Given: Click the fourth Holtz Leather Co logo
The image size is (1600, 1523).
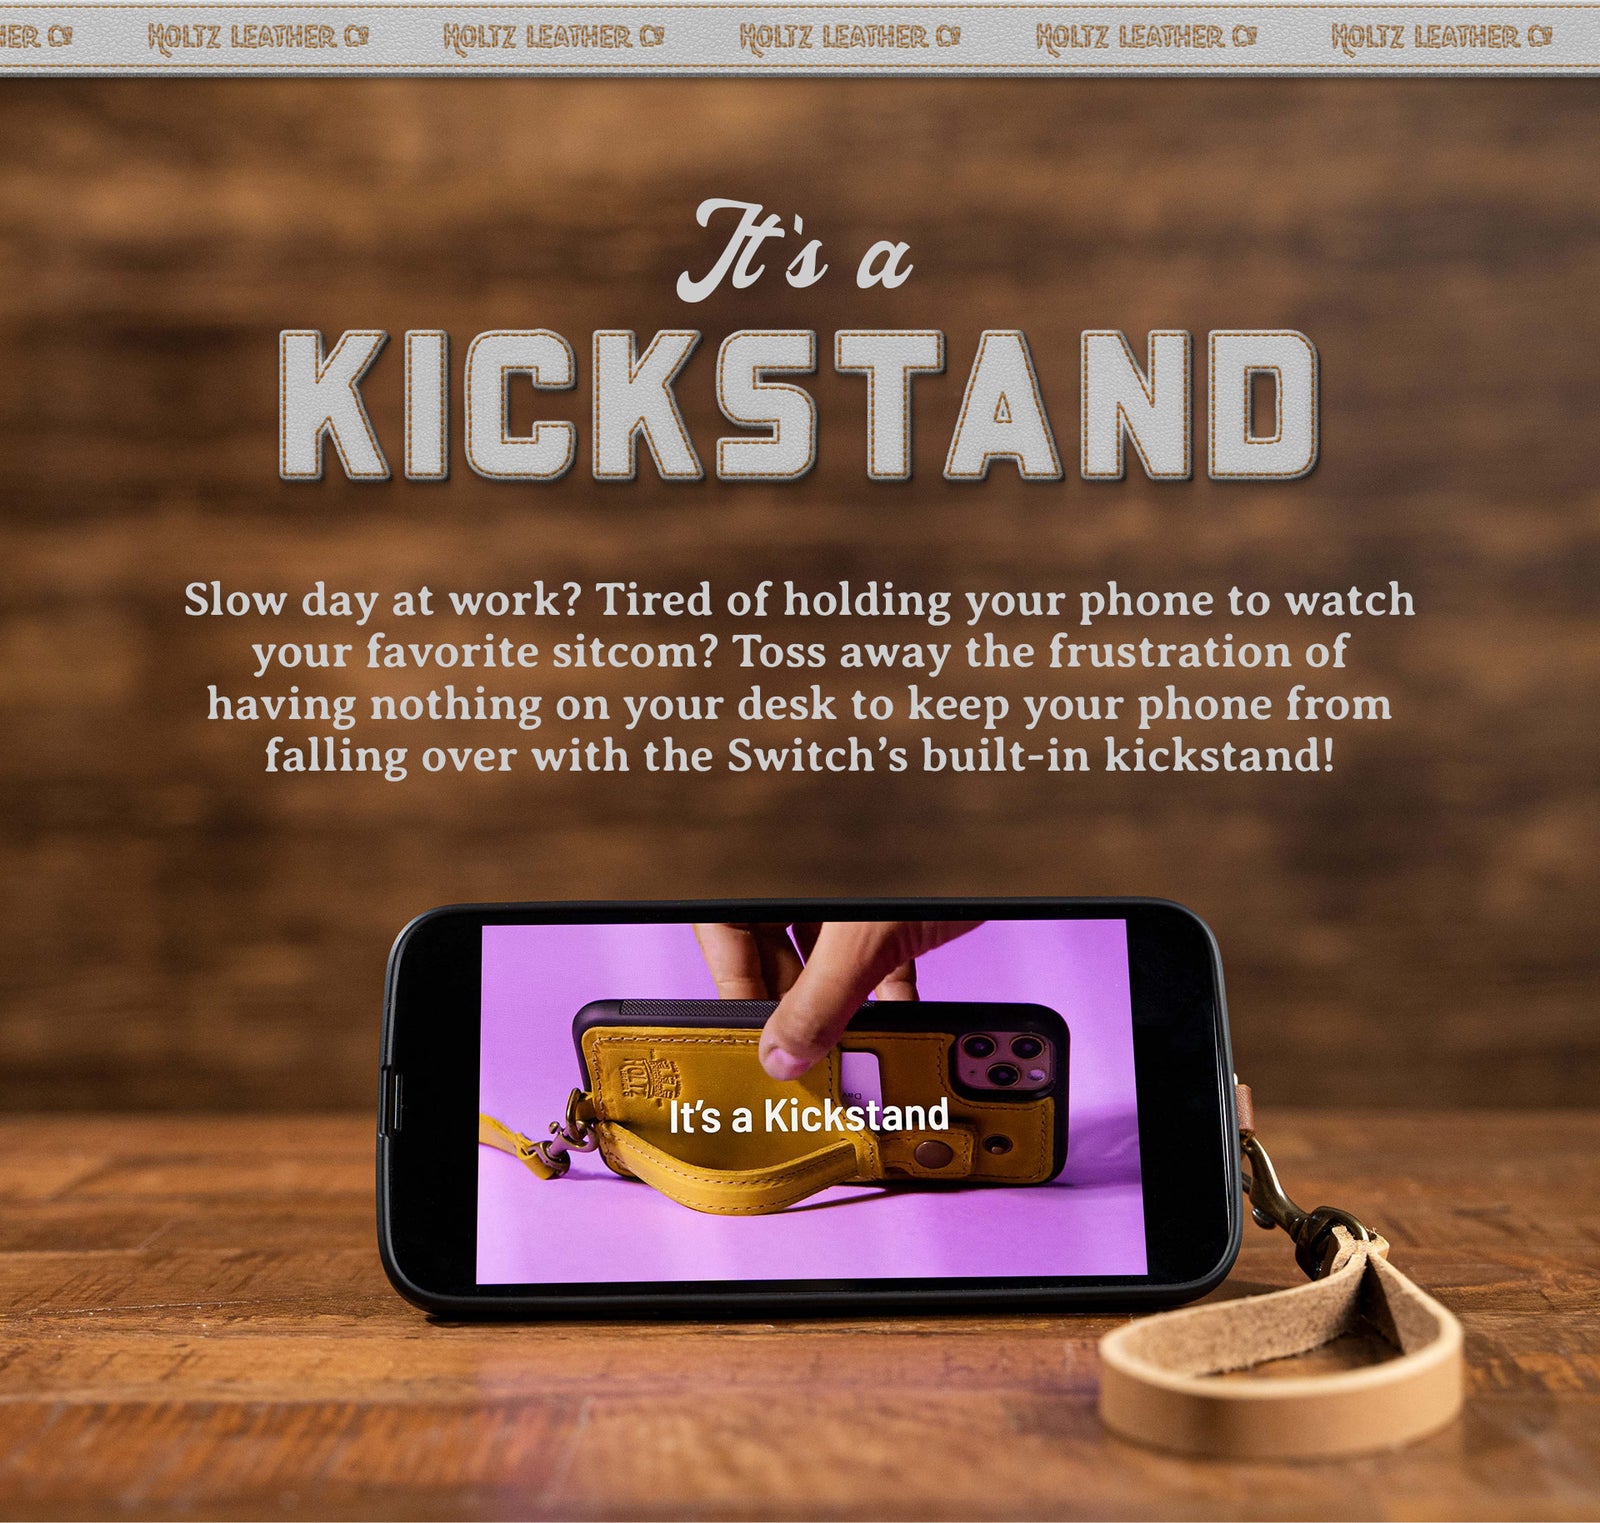Looking at the screenshot, I should pyautogui.click(x=1146, y=38).
